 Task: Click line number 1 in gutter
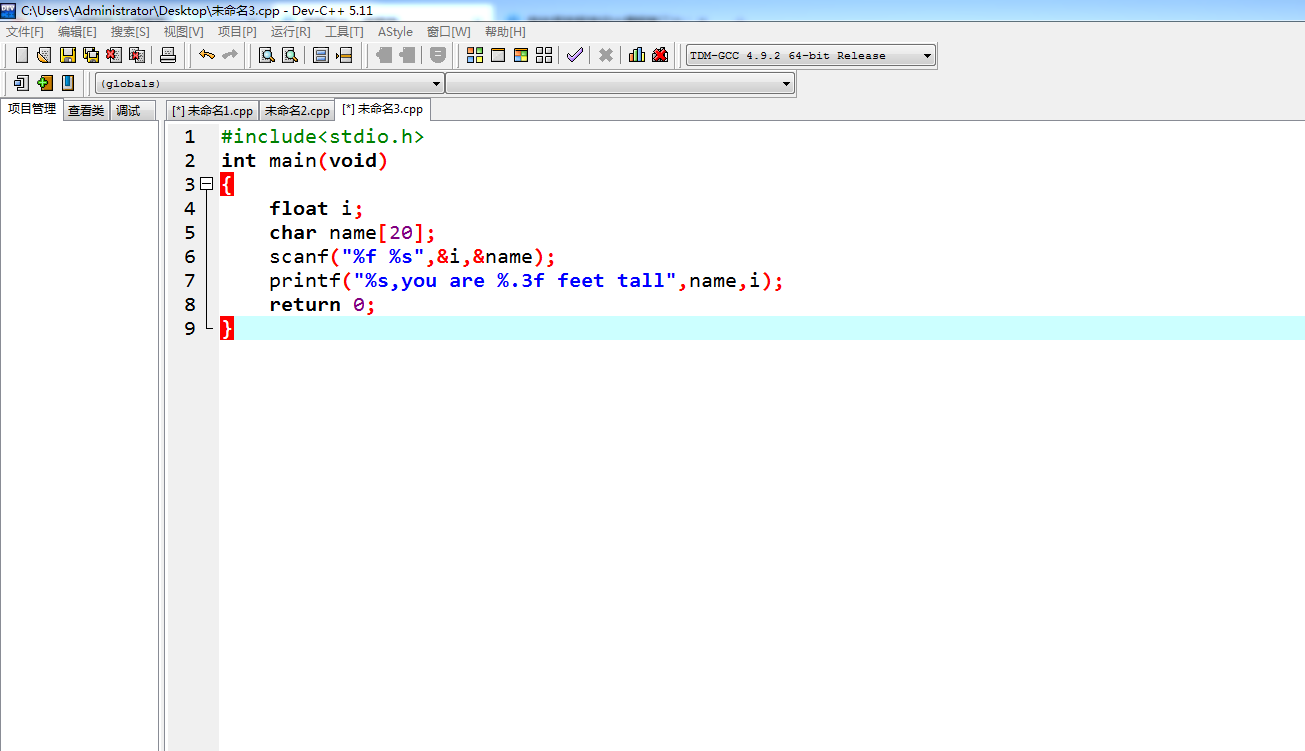[190, 136]
